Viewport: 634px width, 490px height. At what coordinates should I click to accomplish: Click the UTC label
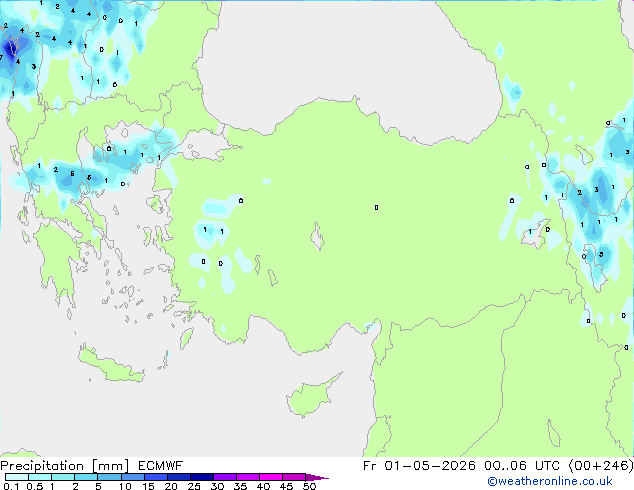[547, 466]
